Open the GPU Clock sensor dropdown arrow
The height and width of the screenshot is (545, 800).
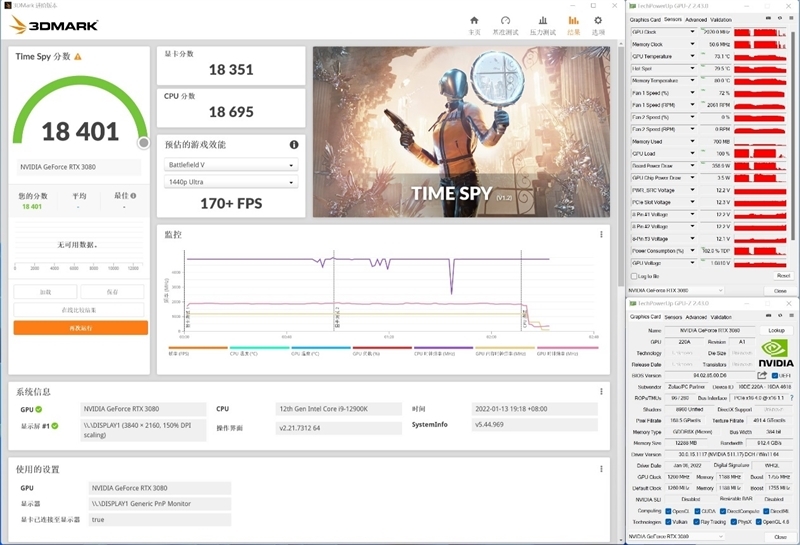pos(692,32)
